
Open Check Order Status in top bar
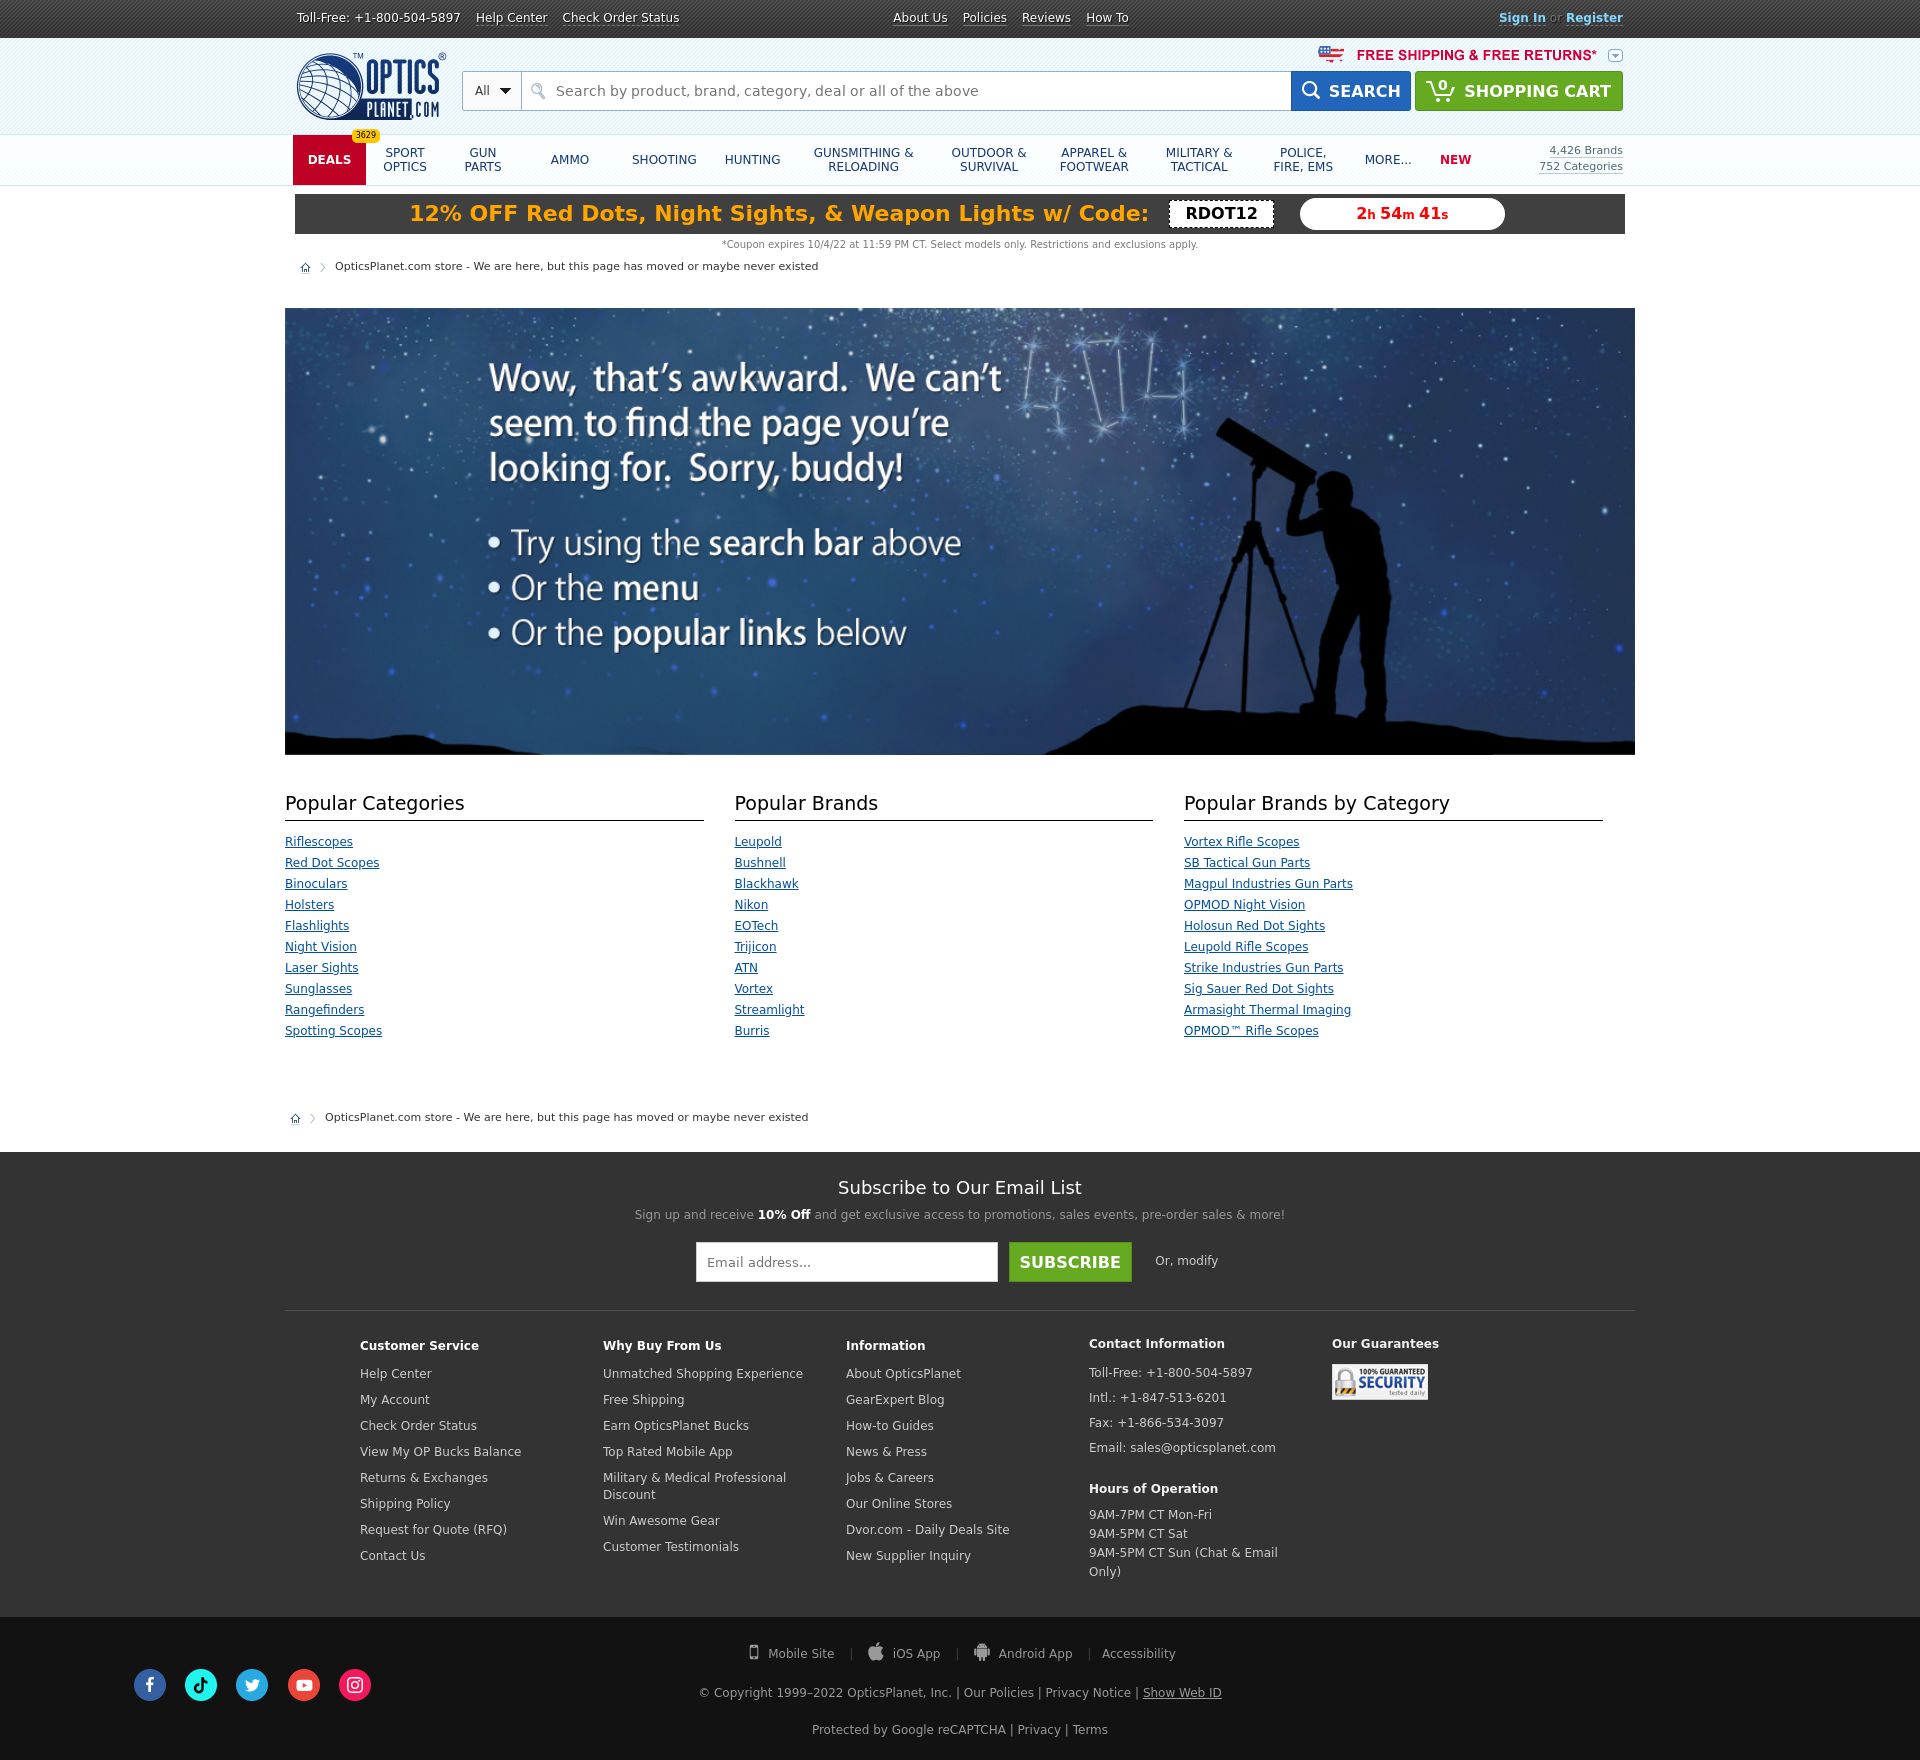(620, 18)
